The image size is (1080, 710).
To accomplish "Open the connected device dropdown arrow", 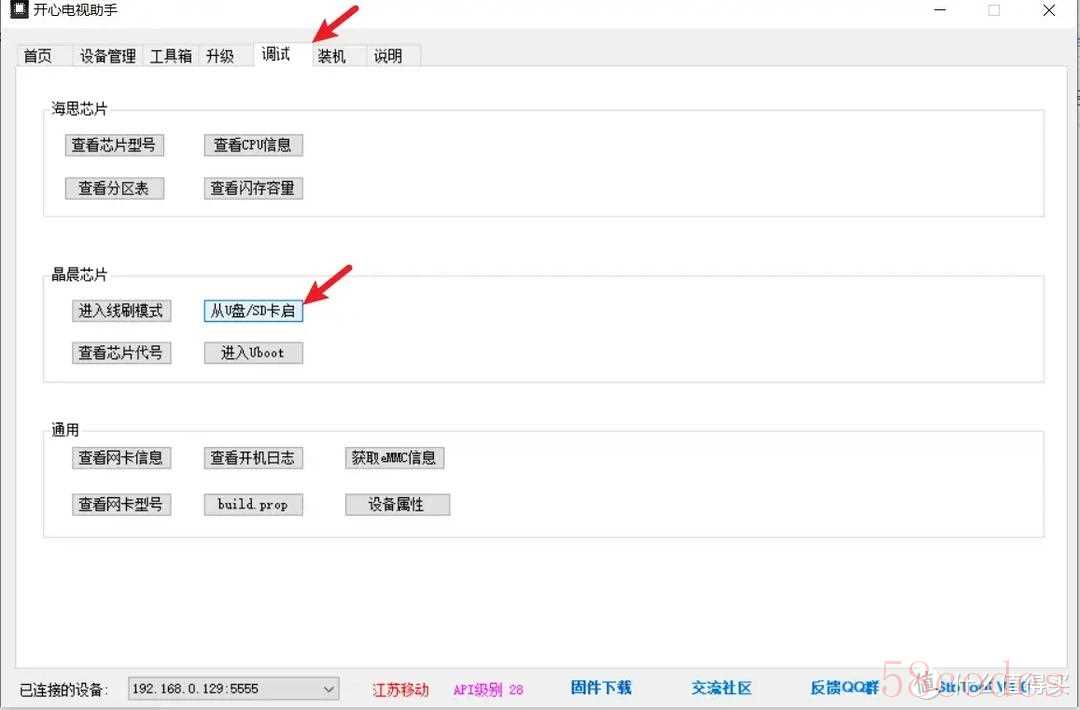I will (329, 689).
